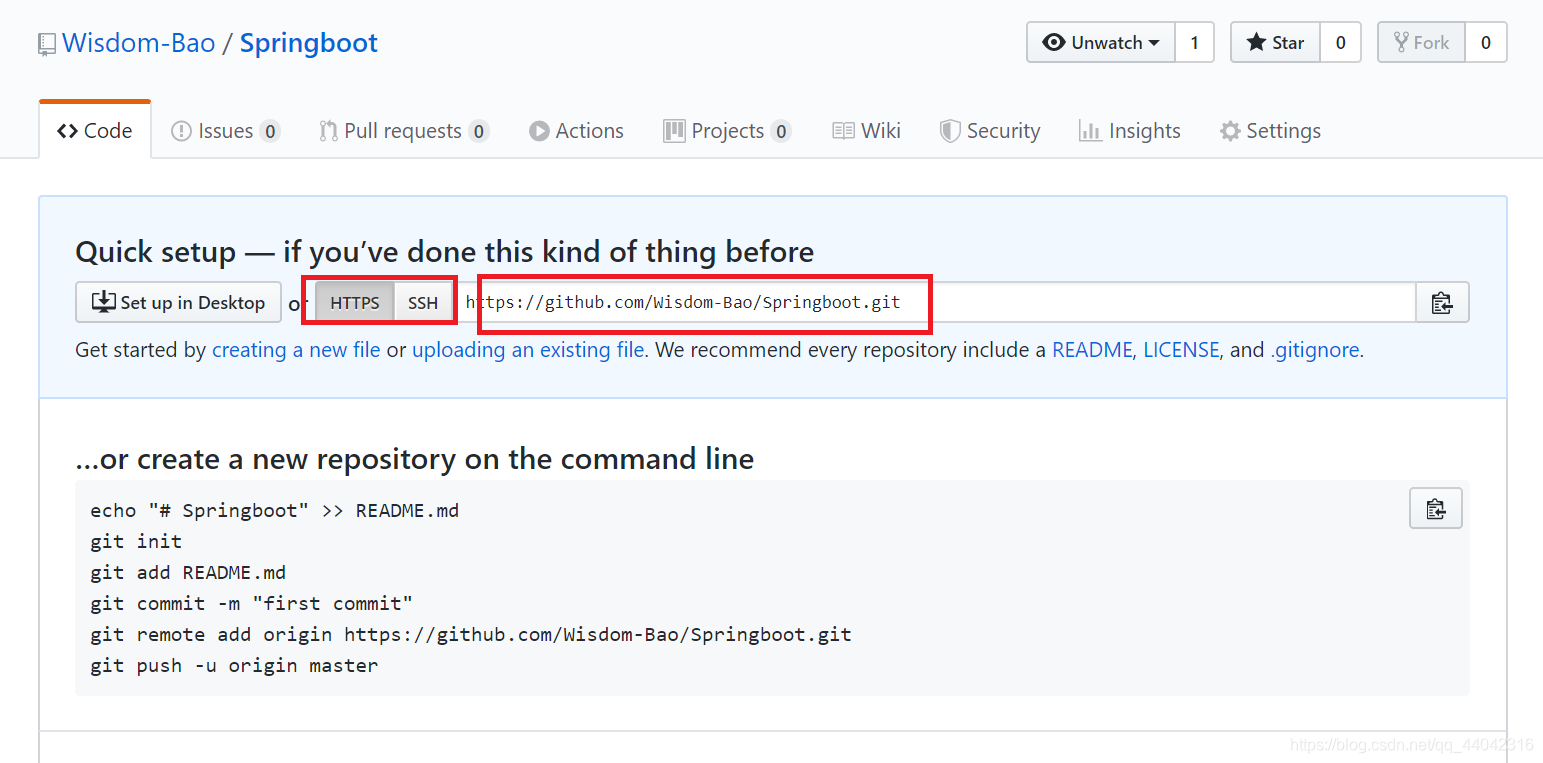Viewport: 1543px width, 763px height.
Task: Select the SSH clone protocol
Action: 423,303
